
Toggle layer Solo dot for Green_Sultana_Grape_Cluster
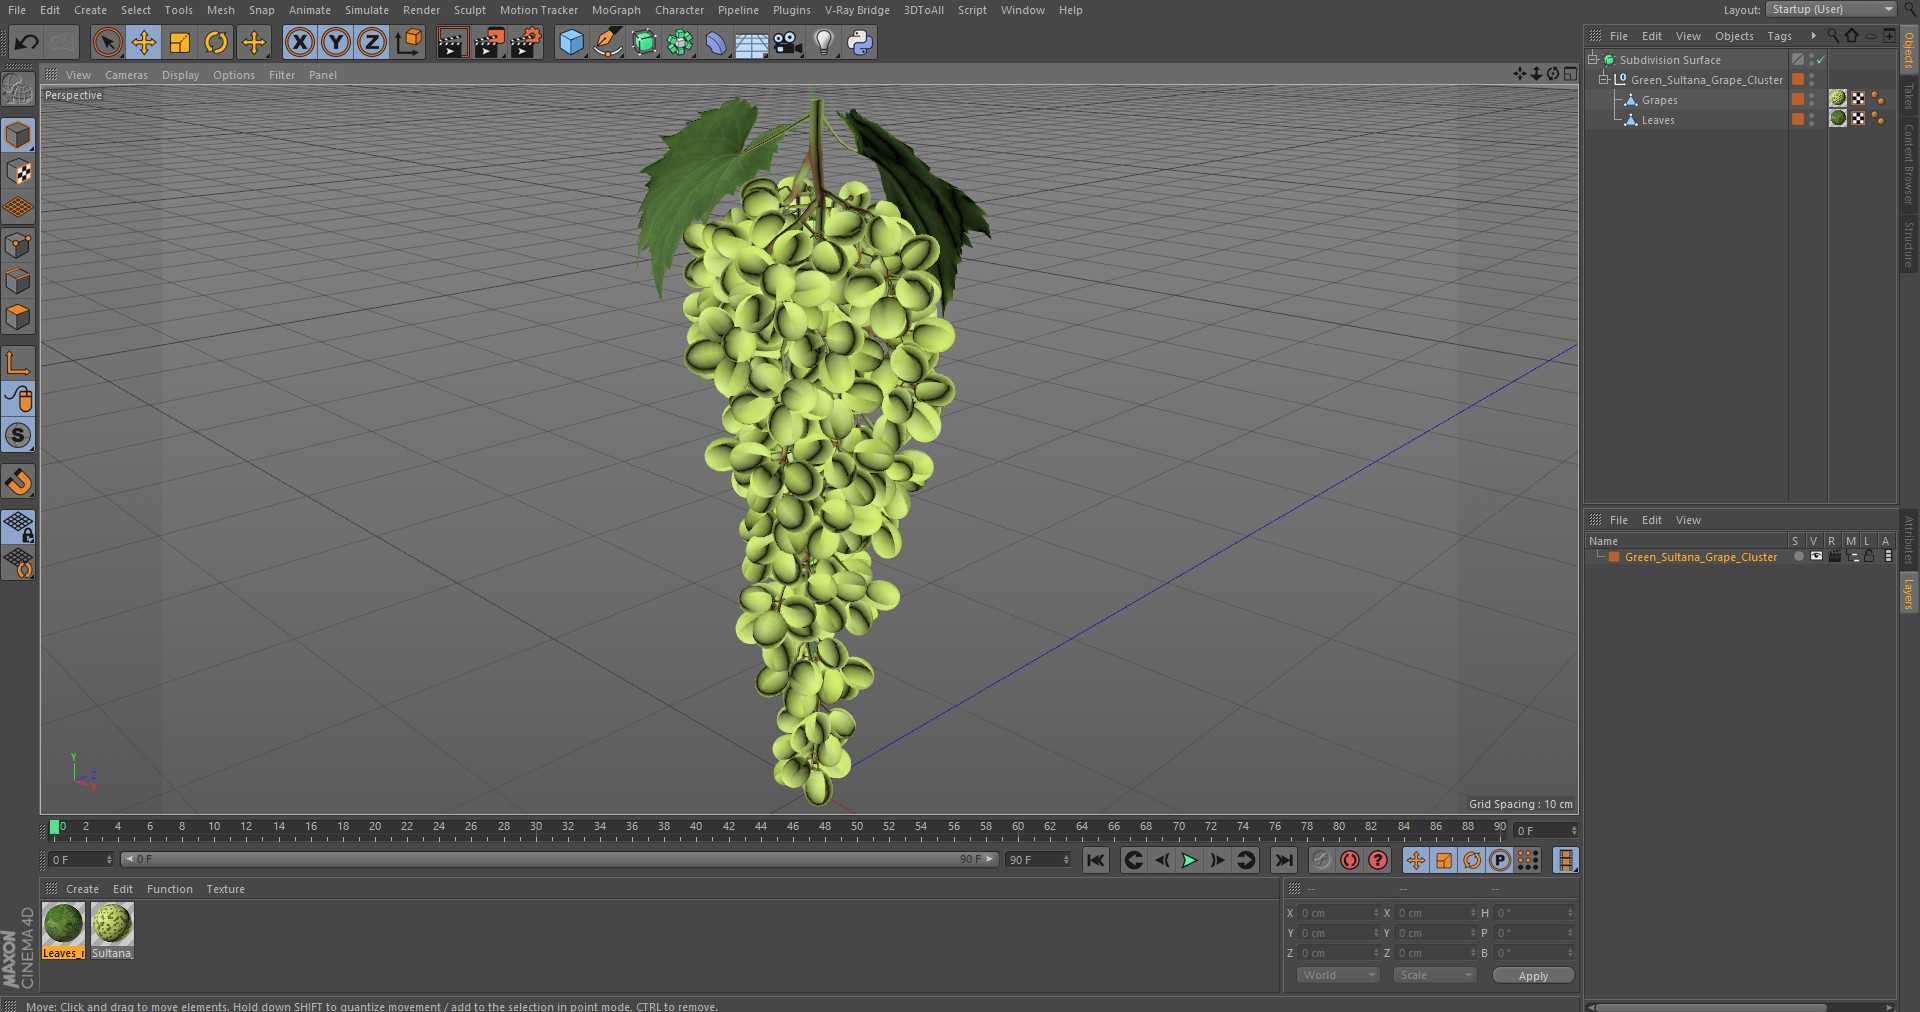click(x=1799, y=557)
